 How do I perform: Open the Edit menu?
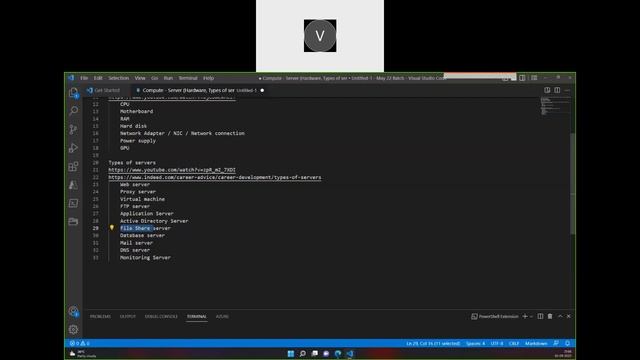(98, 78)
